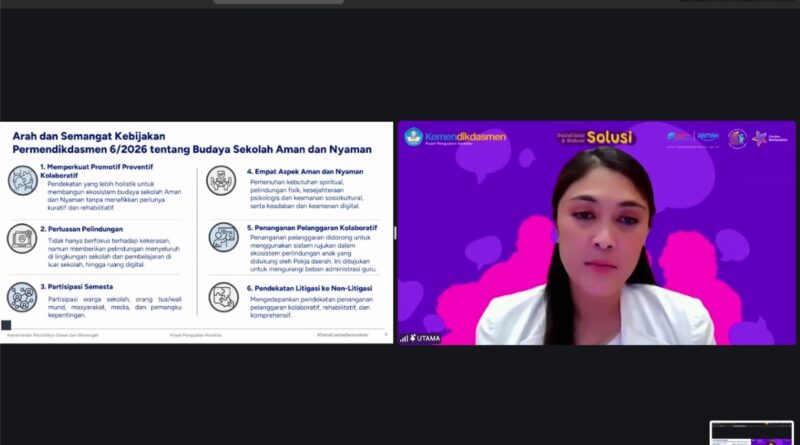Click the icon beside Empat Aspek Aman
The image size is (800, 445).
221,180
